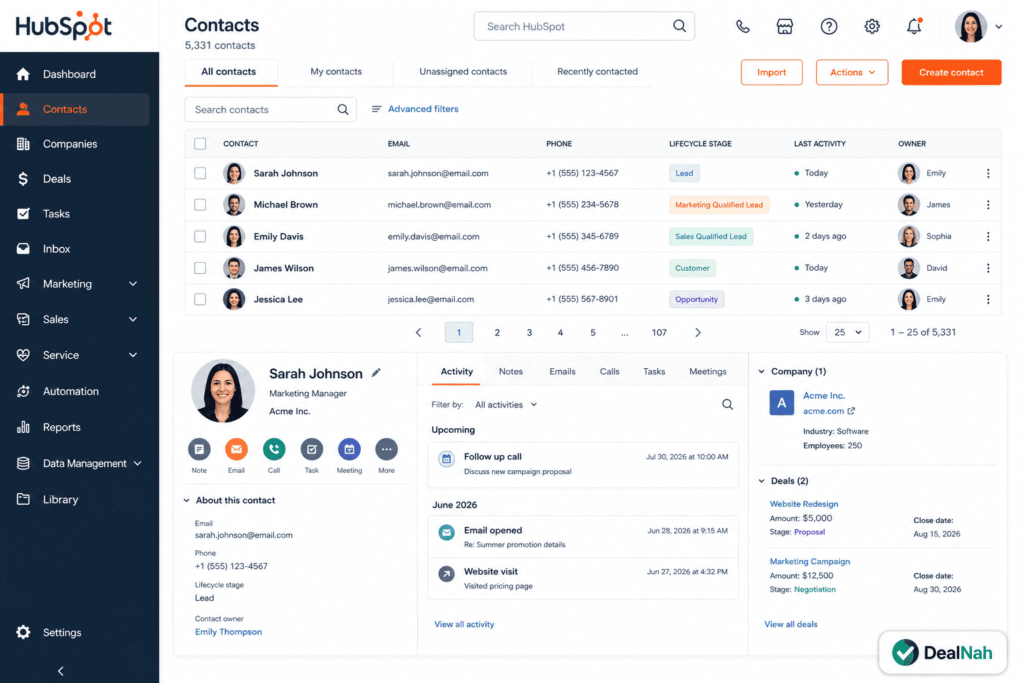Open the Notes tab
Screen dimensions: 1024x683
[511, 372]
